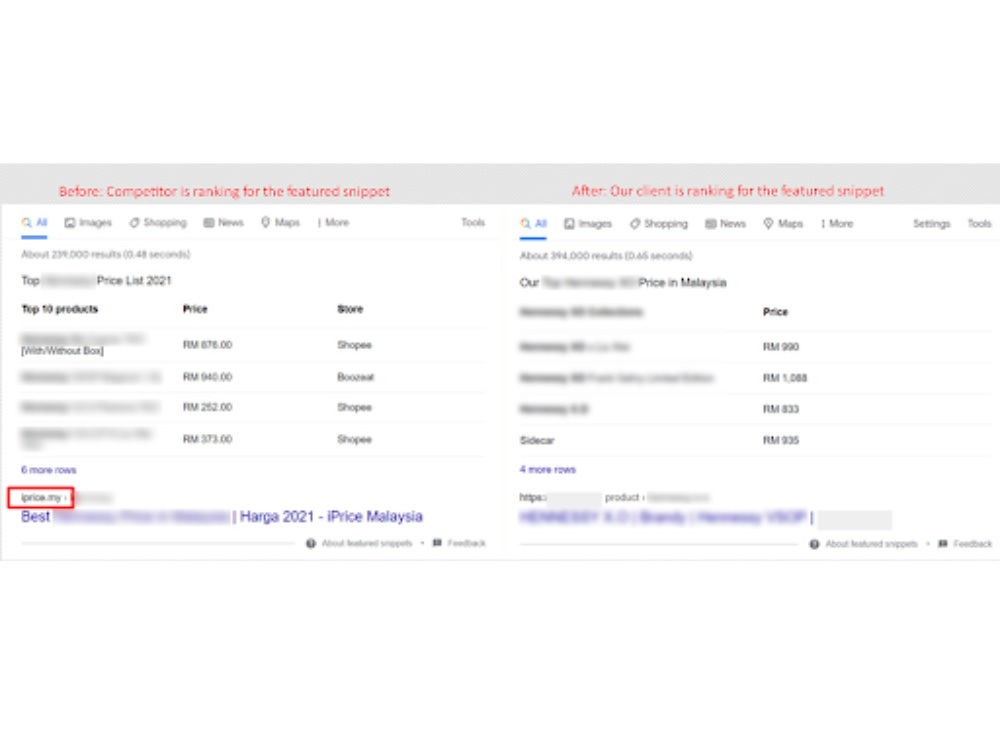
Task: Click the RM 373.00 price cell
Action: pyautogui.click(x=207, y=439)
